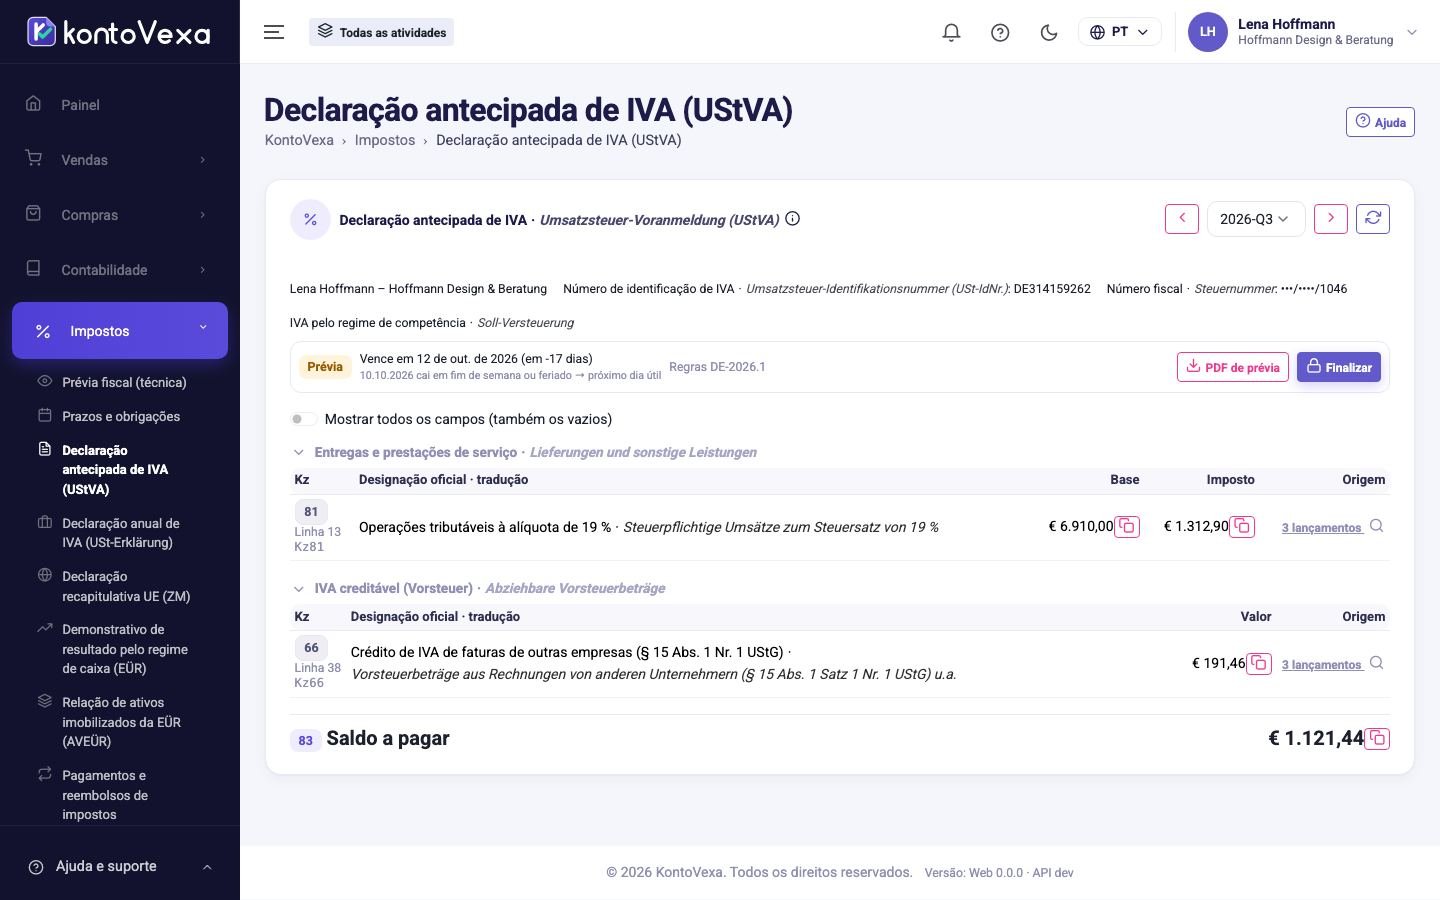
Task: Click the info icon next to UStVA title
Action: (793, 219)
